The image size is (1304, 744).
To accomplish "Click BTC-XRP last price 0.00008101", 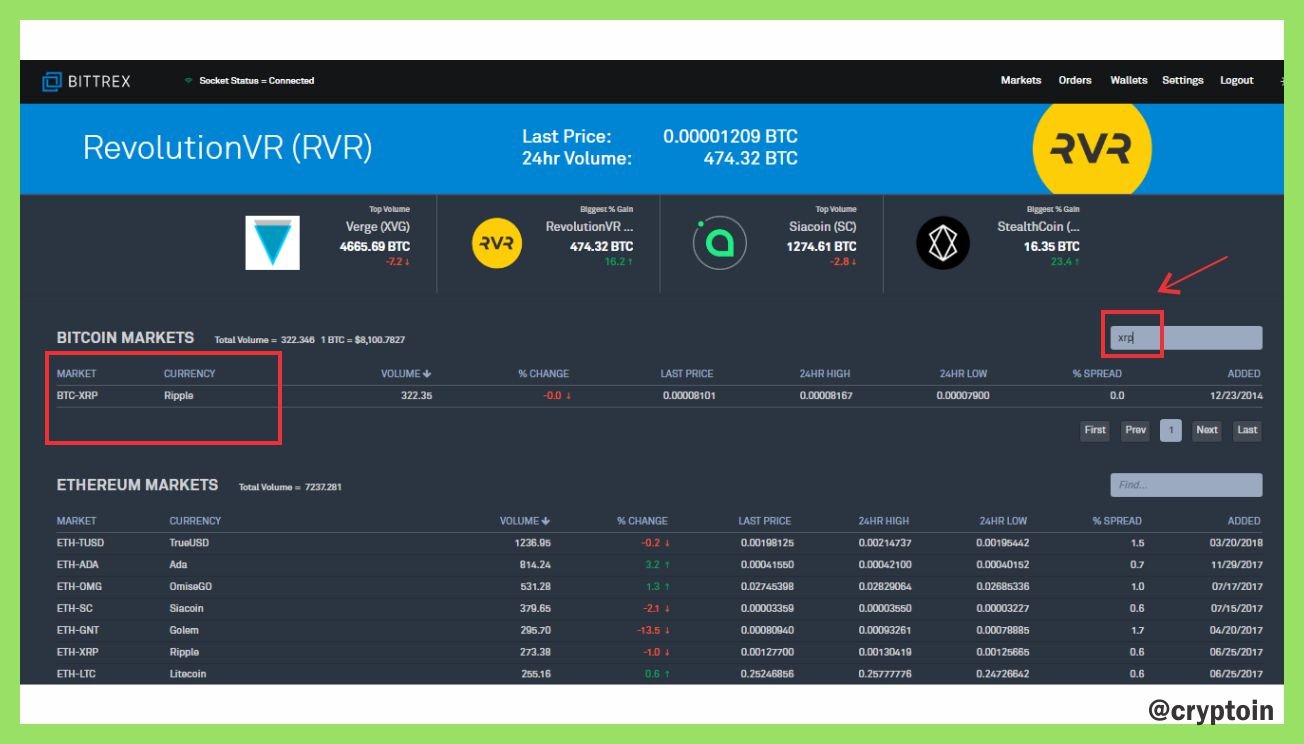I will click(689, 396).
